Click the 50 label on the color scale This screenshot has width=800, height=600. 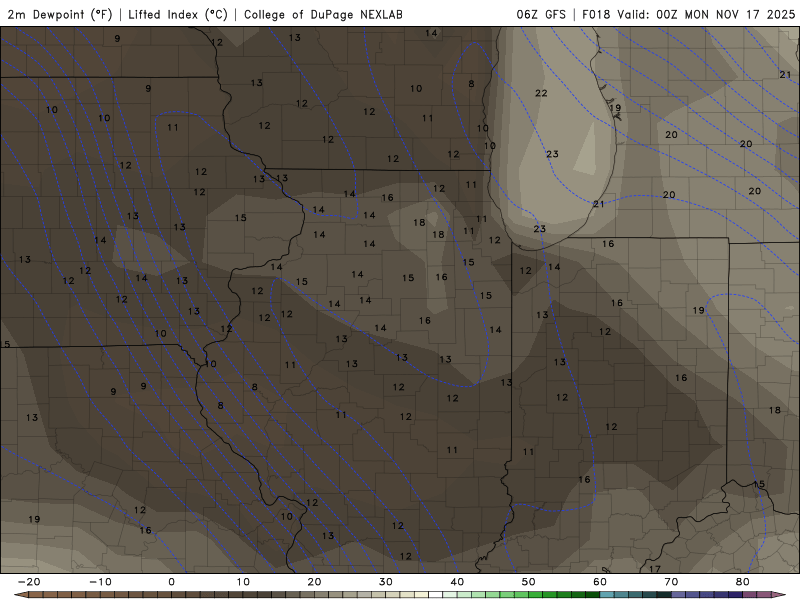pyautogui.click(x=529, y=582)
